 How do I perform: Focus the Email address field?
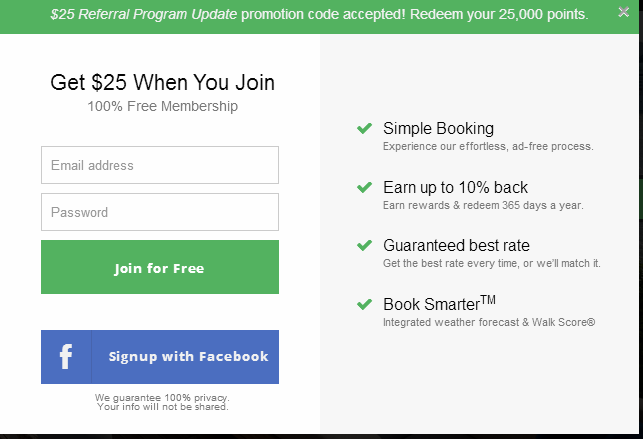point(160,165)
